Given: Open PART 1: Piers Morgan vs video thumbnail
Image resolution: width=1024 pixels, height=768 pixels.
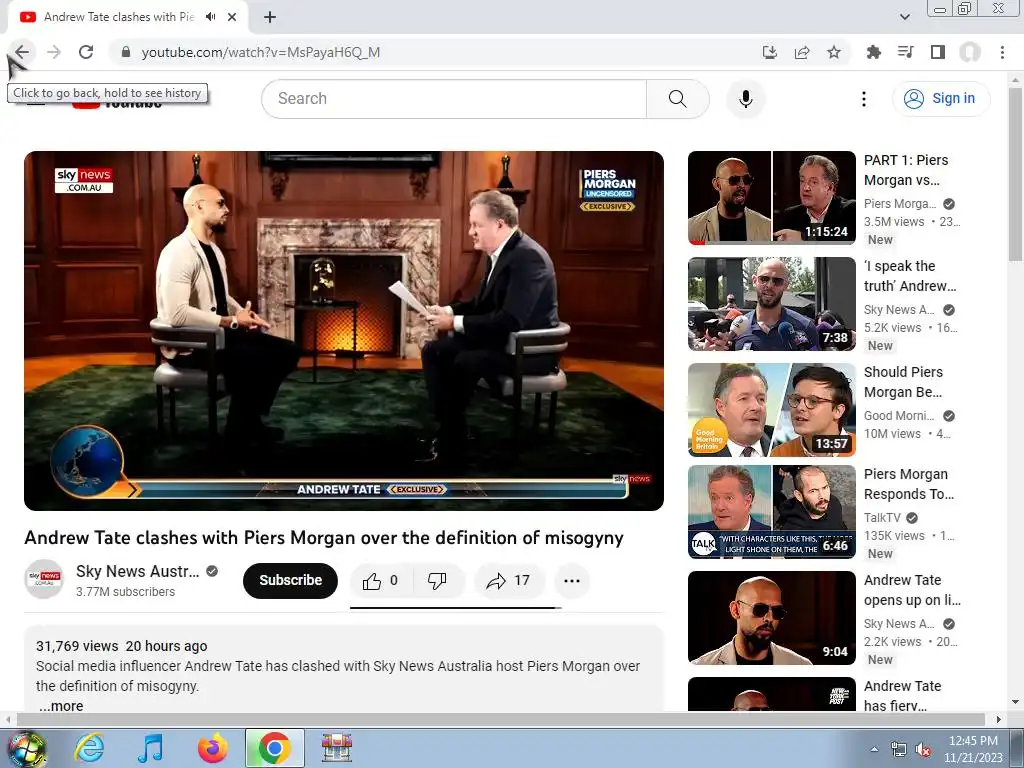Looking at the screenshot, I should 772,198.
